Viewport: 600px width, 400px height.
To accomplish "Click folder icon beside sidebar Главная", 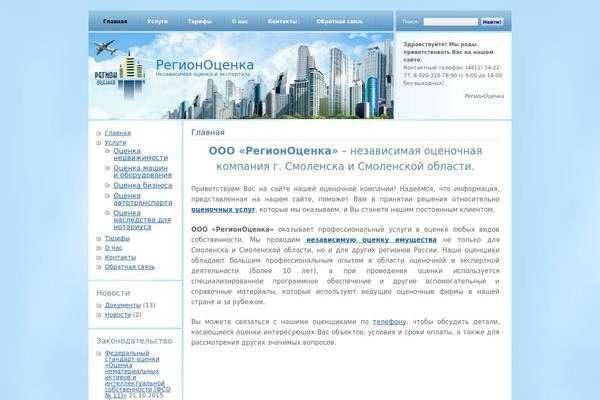I will pos(99,133).
